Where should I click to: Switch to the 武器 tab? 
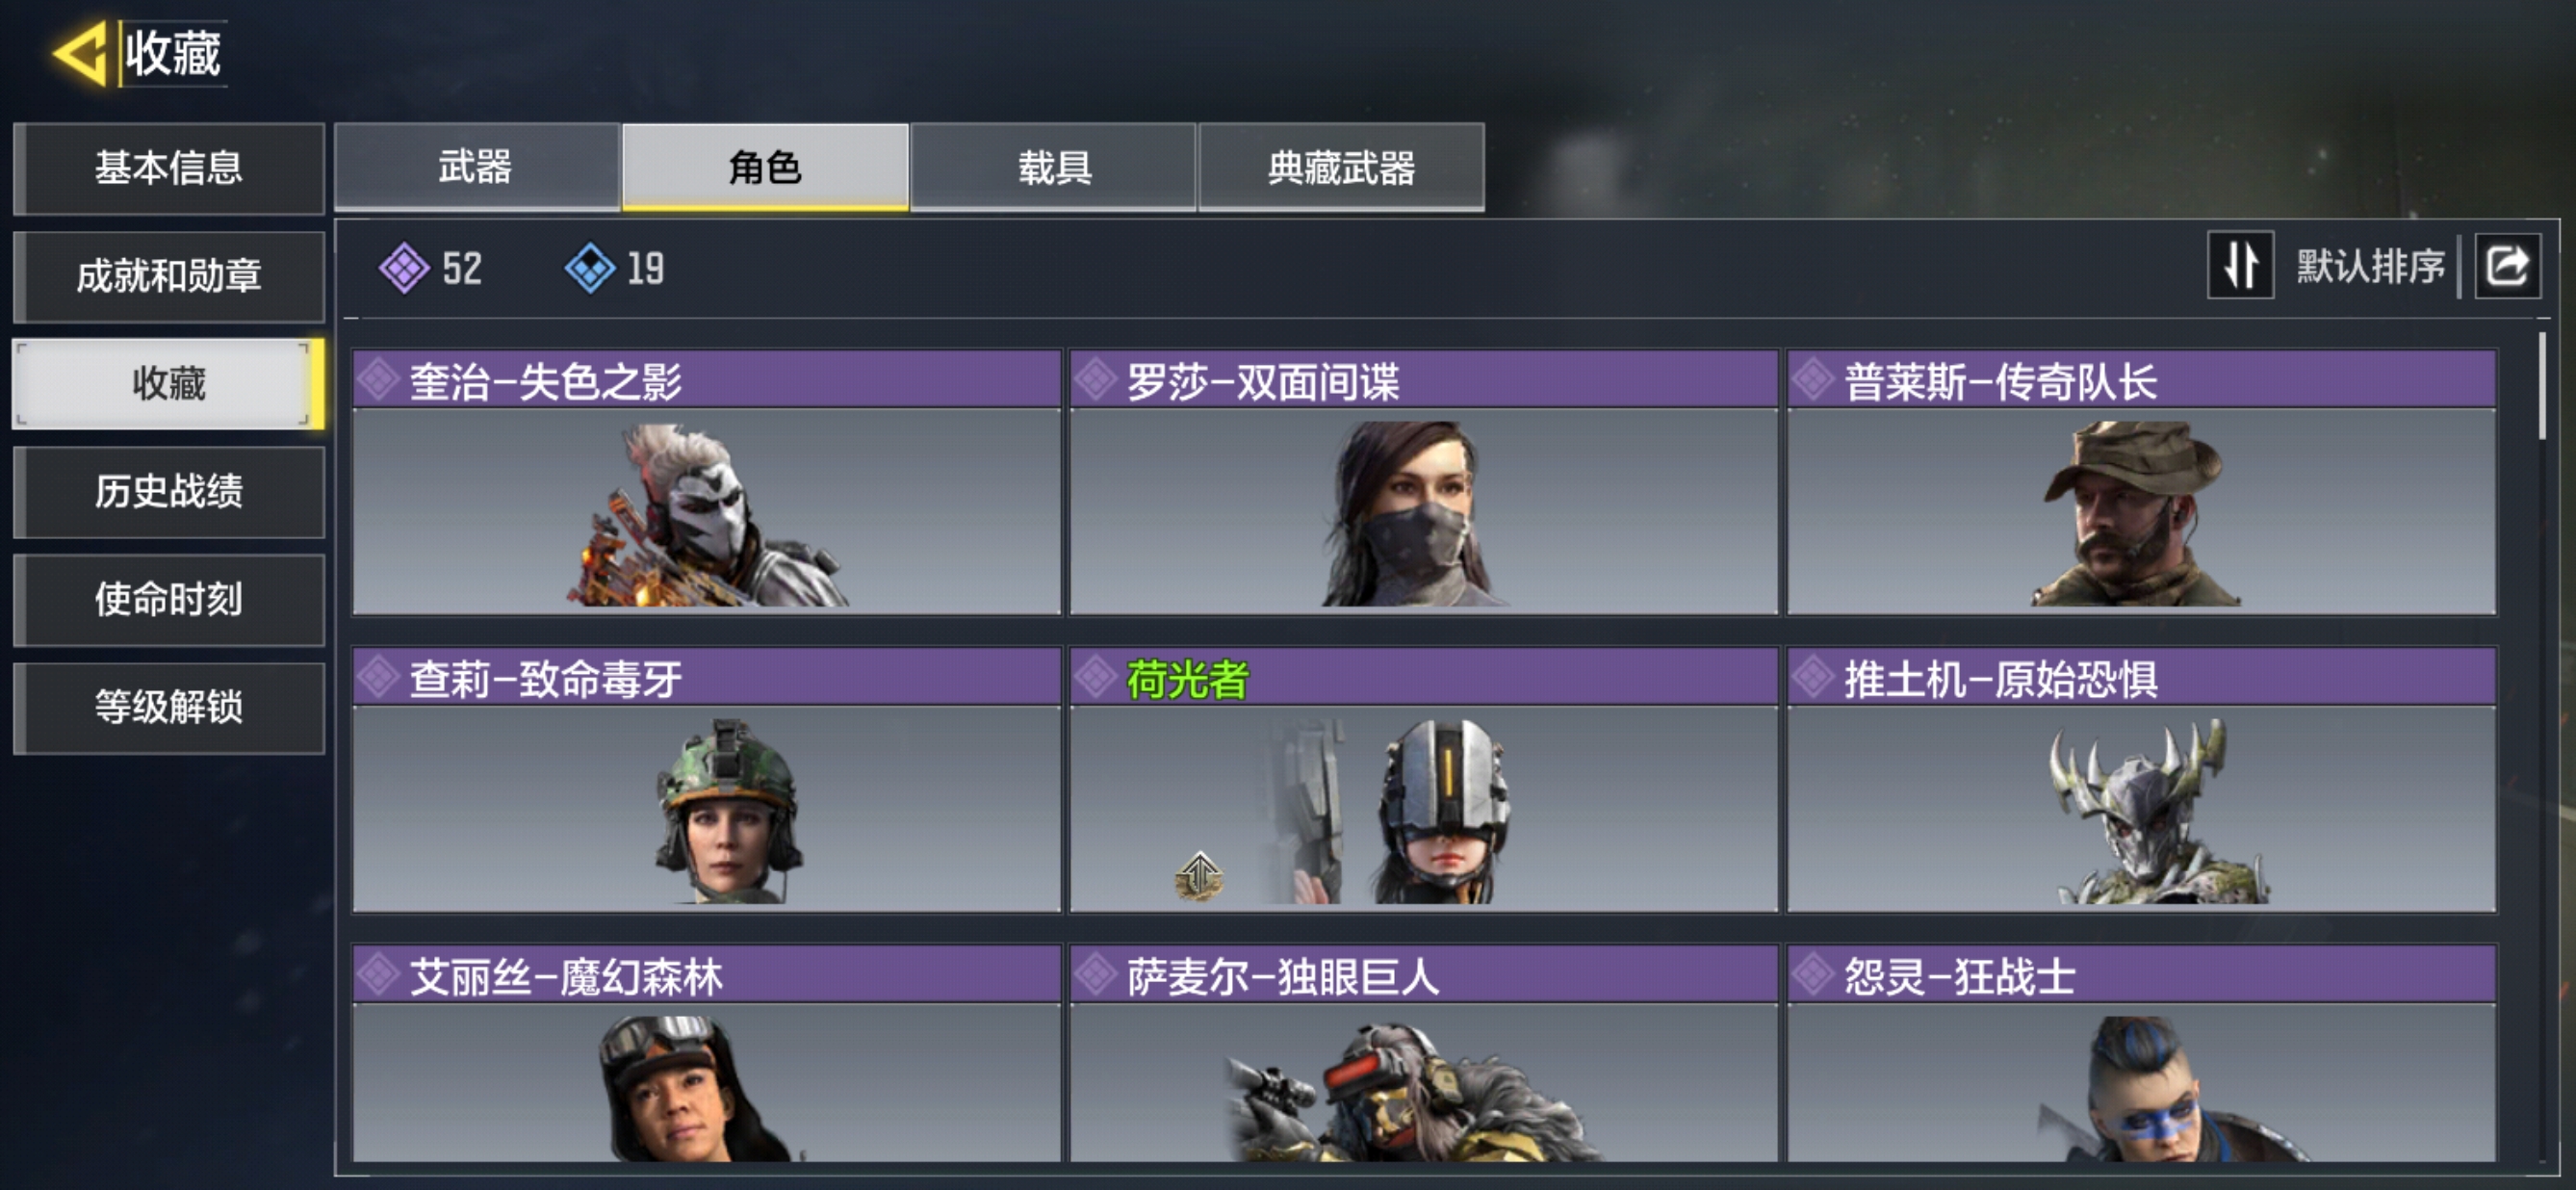tap(477, 167)
